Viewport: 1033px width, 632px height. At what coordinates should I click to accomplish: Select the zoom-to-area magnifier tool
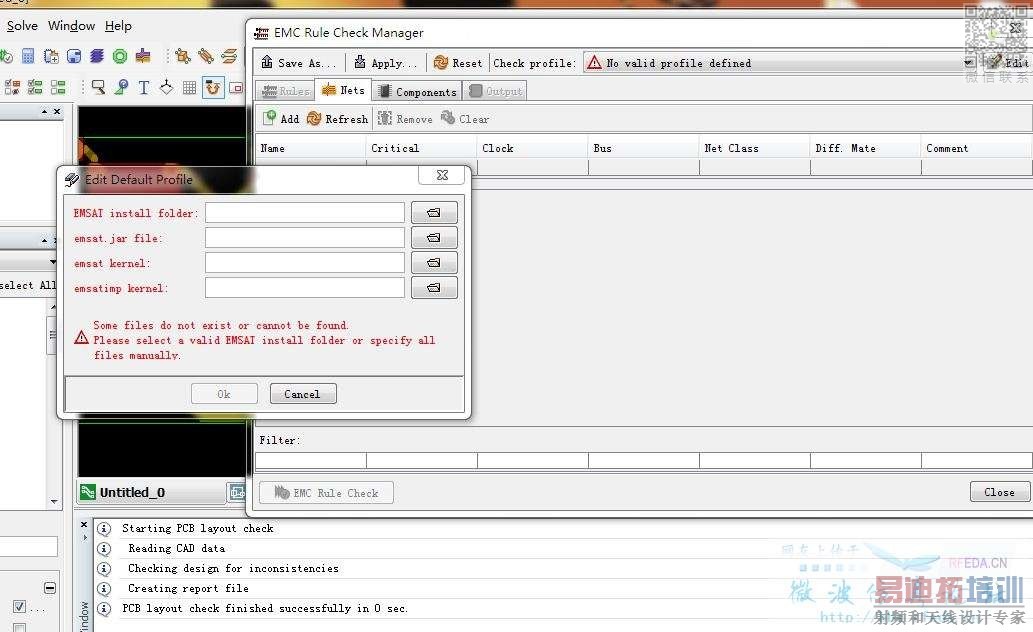[99, 87]
